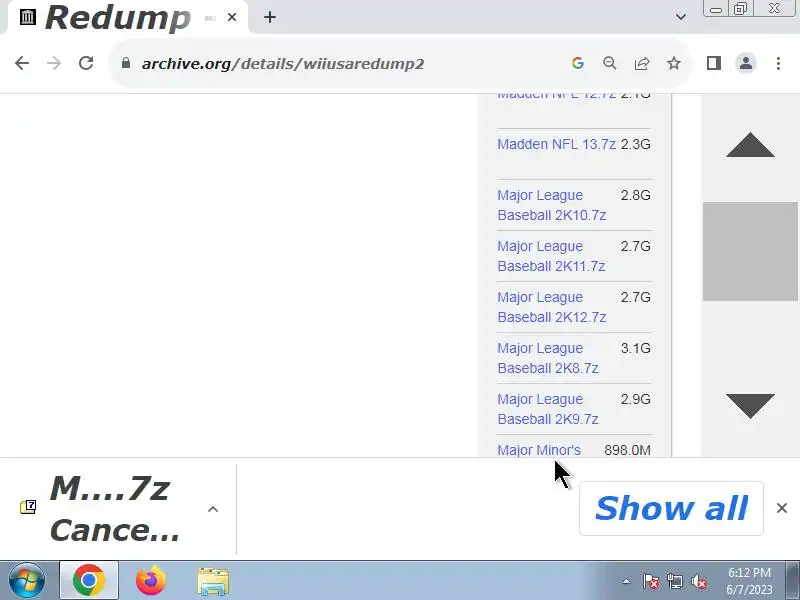Screen dimensions: 800x600
Task: Click the gray scrollbar thumb
Action: pos(750,251)
